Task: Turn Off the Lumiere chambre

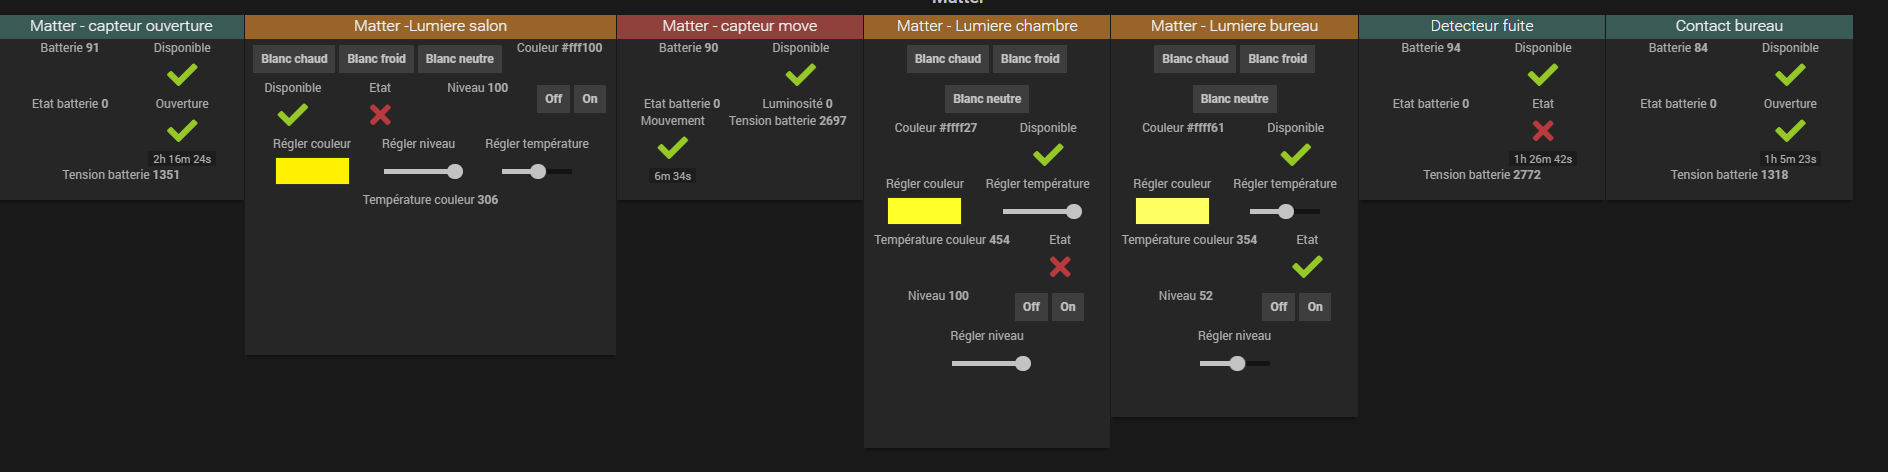Action: click(1032, 307)
